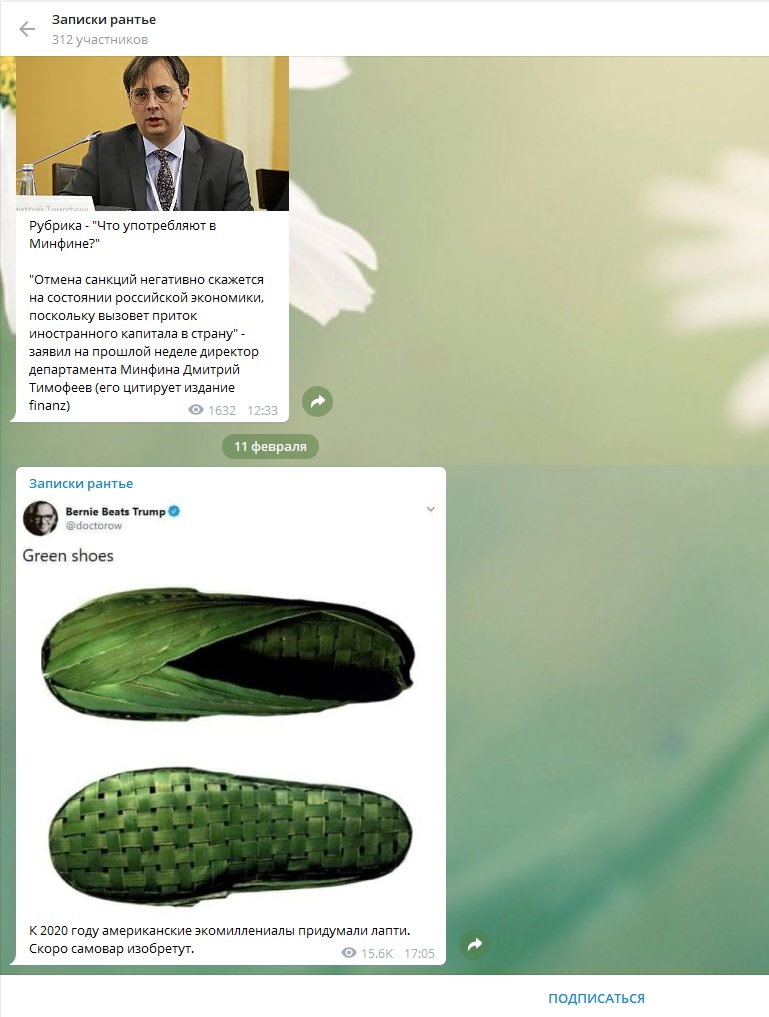Click the 12:33 post timestamp
This screenshot has width=769, height=1017.
tap(262, 410)
